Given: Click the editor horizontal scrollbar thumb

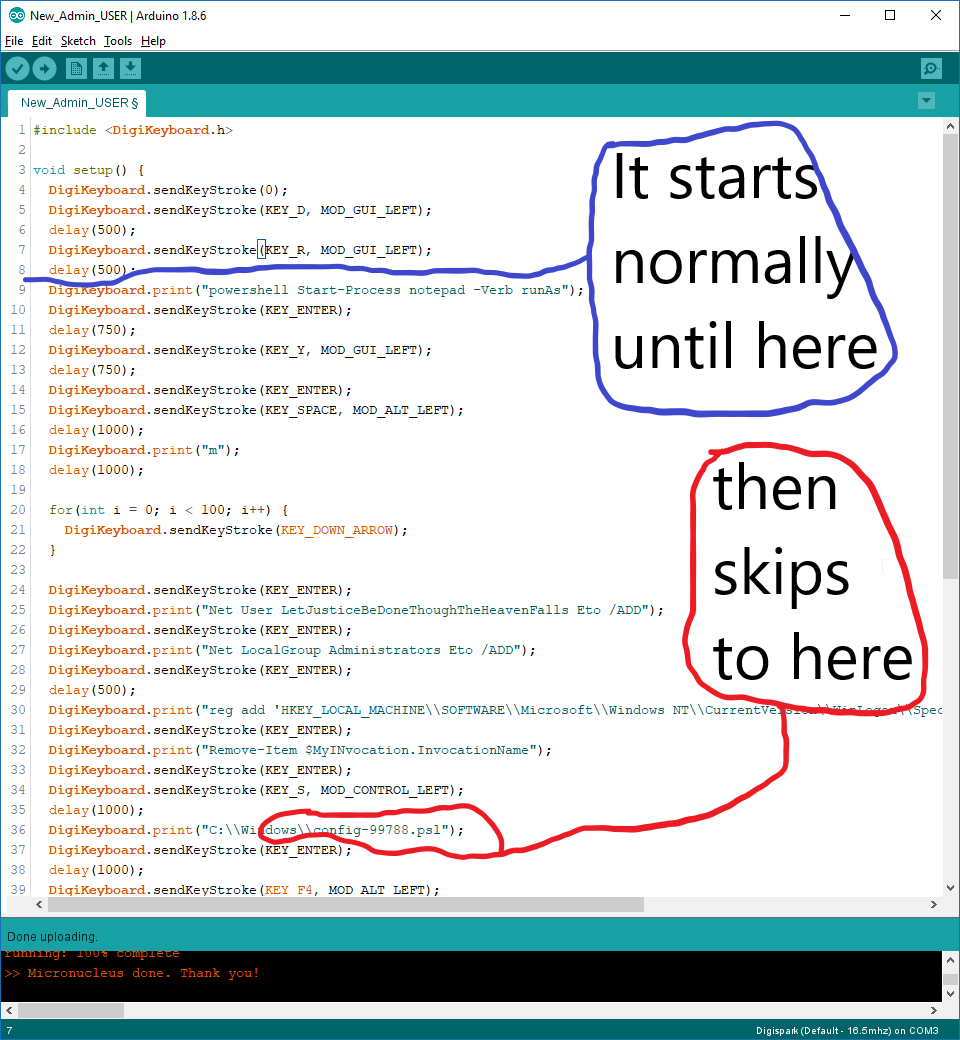Looking at the screenshot, I should click(346, 904).
